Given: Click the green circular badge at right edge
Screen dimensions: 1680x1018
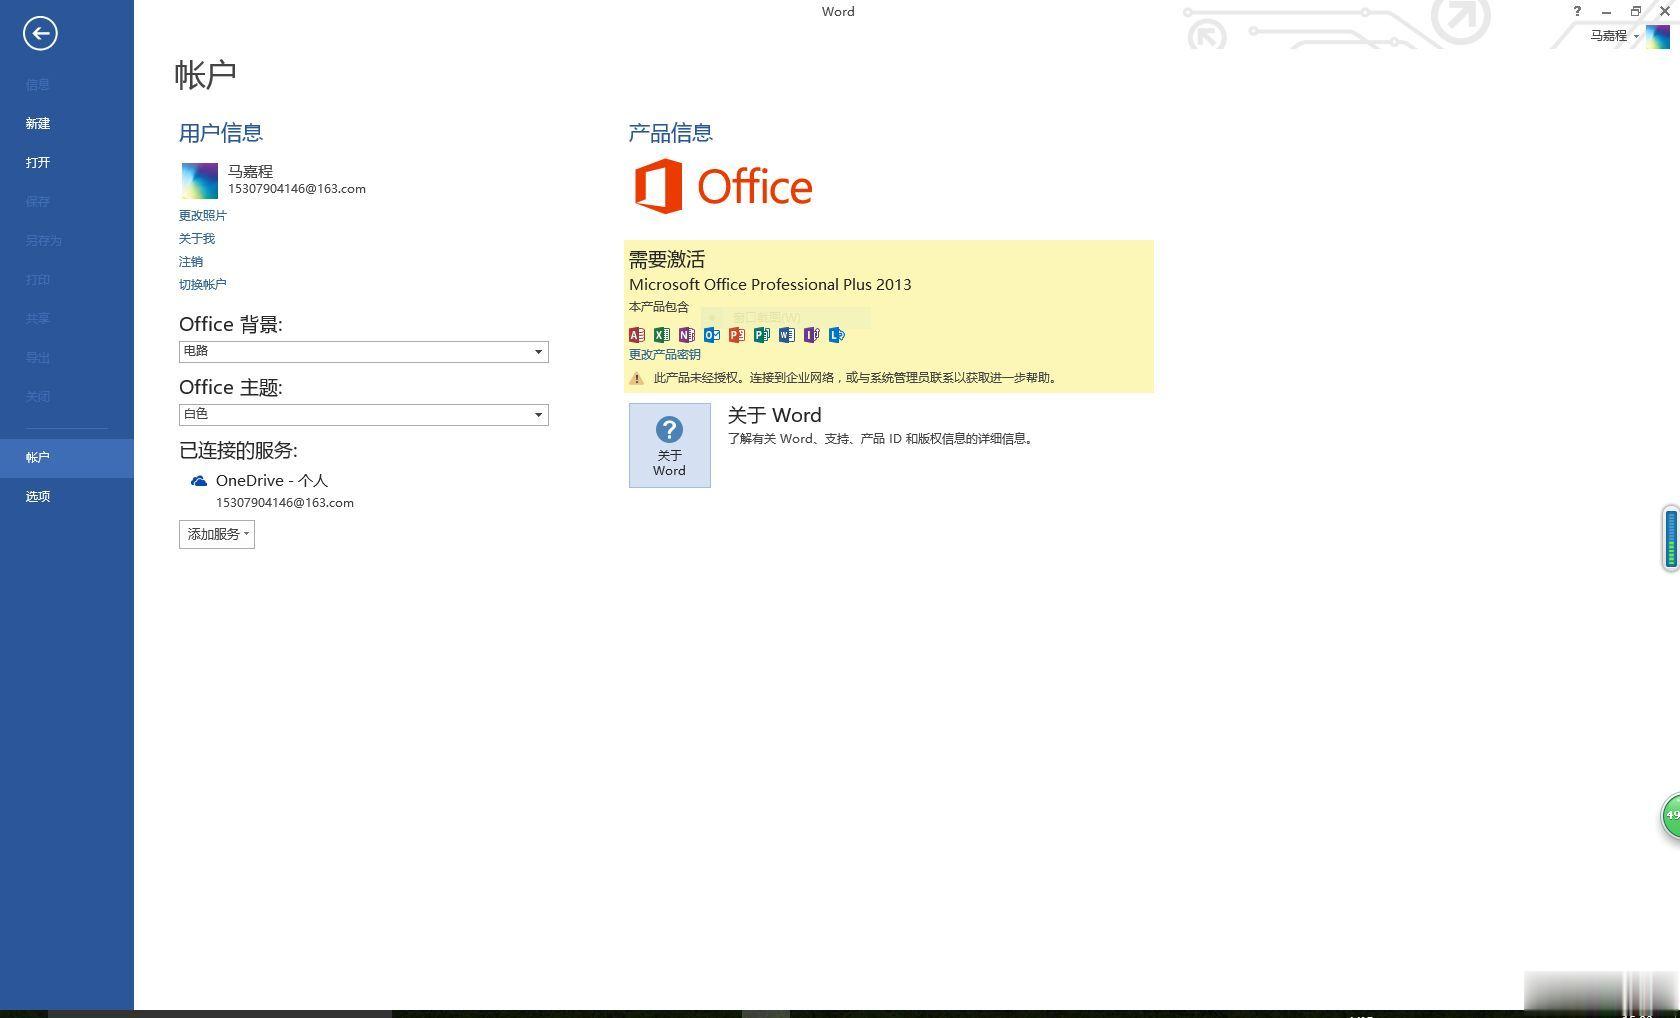Looking at the screenshot, I should 1671,816.
